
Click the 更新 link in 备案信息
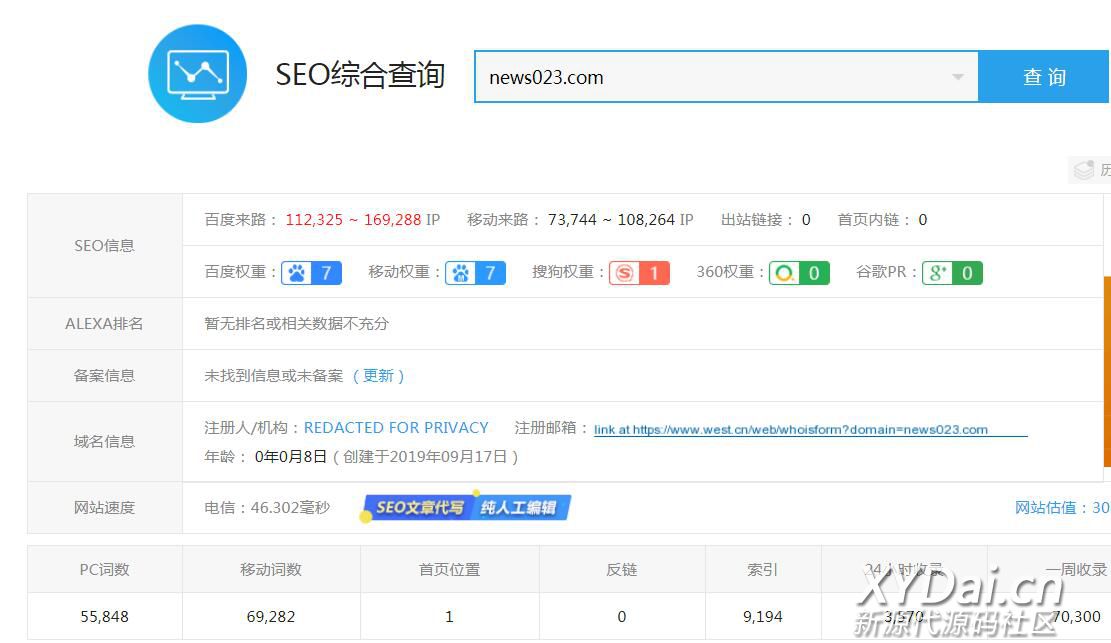378,376
